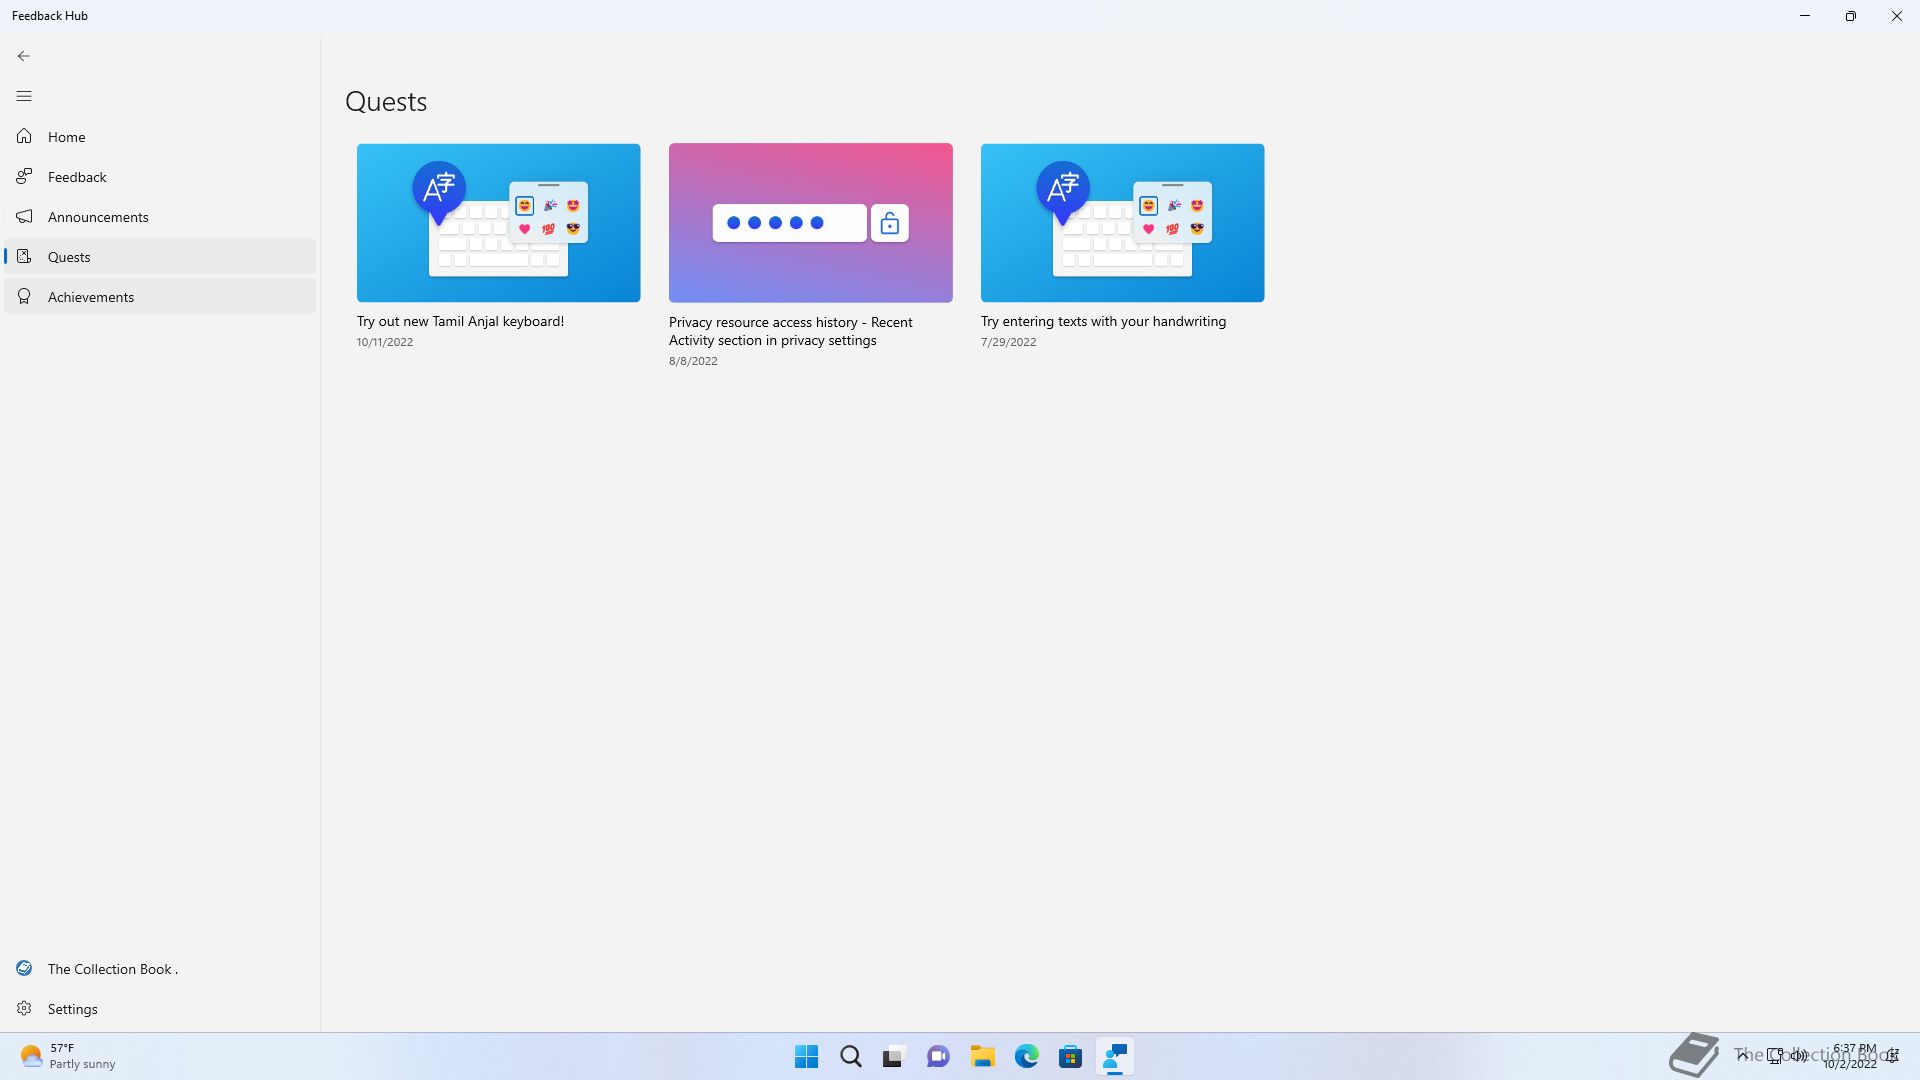The width and height of the screenshot is (1920, 1080).
Task: Restore down the Feedback Hub window
Action: tap(1851, 16)
